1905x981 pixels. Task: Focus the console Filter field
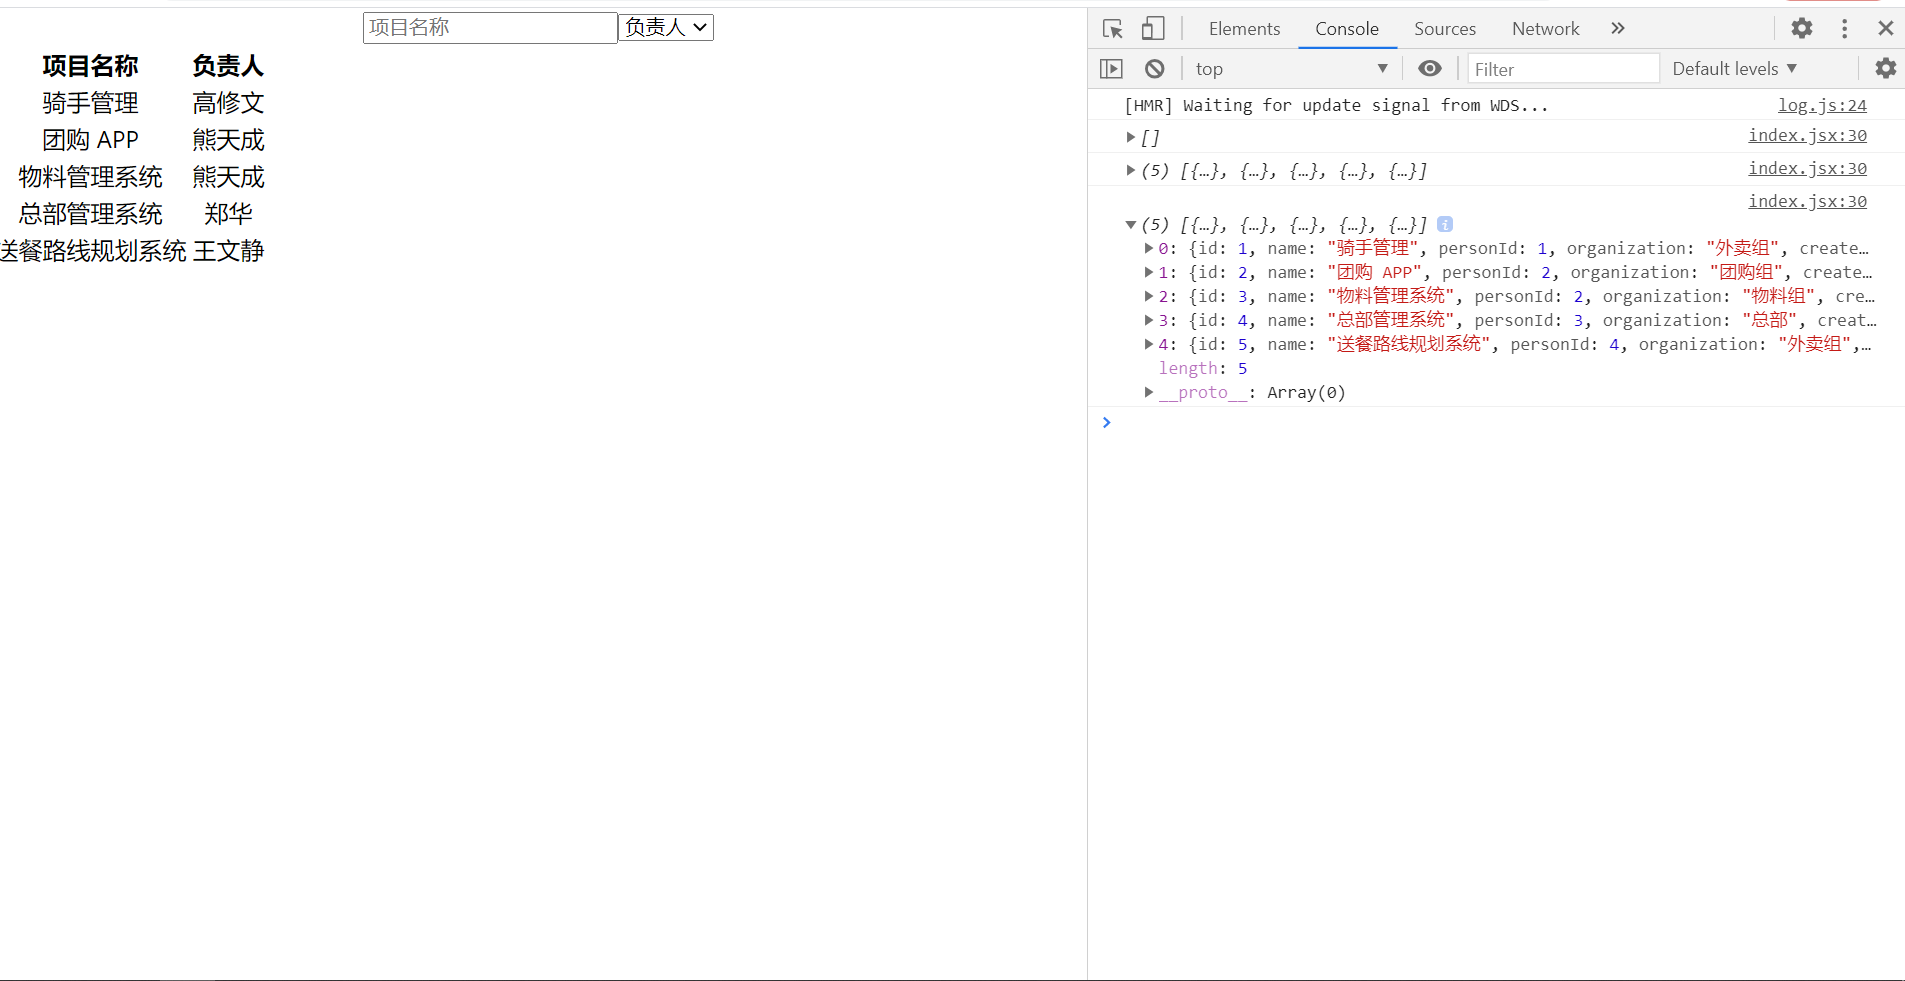point(1563,69)
